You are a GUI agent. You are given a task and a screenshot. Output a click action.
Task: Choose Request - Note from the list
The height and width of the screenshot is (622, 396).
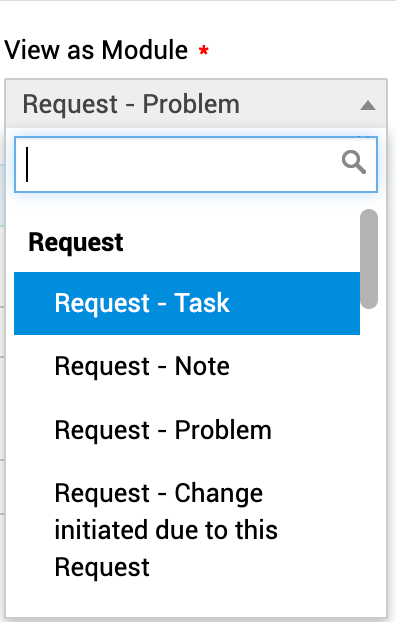pos(187,366)
